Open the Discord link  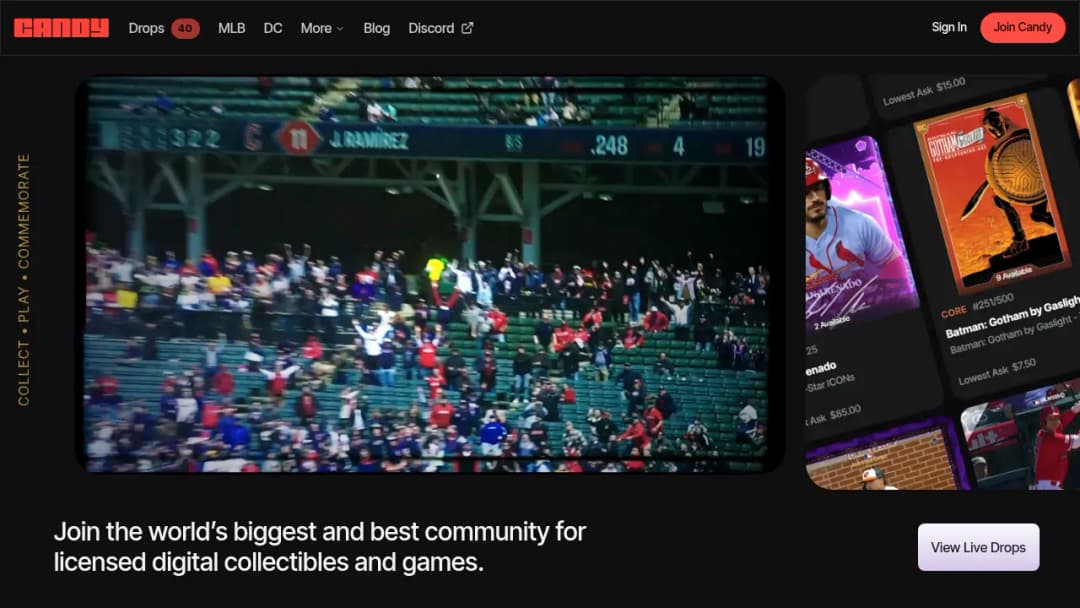point(431,28)
